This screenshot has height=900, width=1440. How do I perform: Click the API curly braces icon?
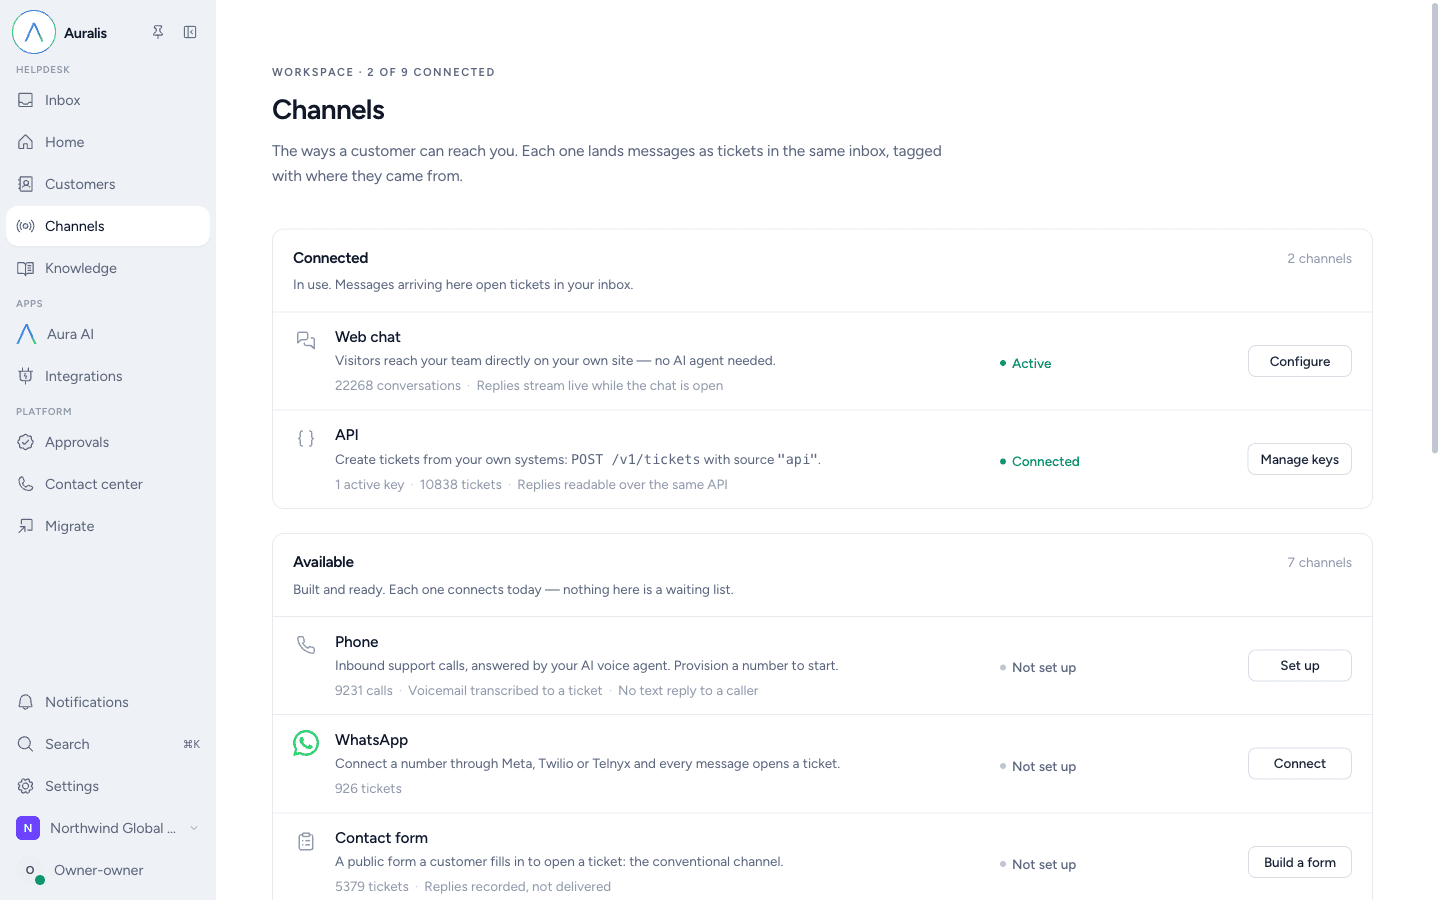306,438
